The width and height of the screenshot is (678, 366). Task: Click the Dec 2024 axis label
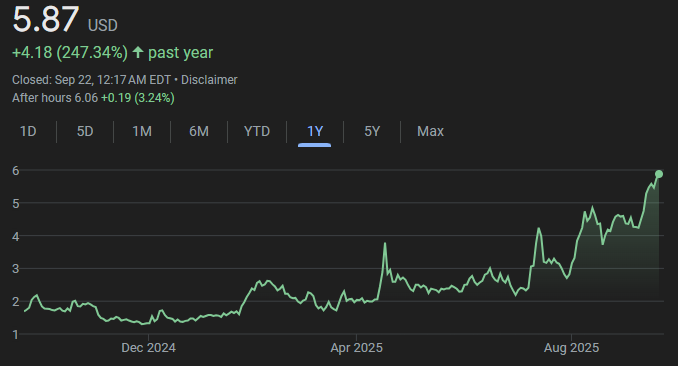[148, 348]
